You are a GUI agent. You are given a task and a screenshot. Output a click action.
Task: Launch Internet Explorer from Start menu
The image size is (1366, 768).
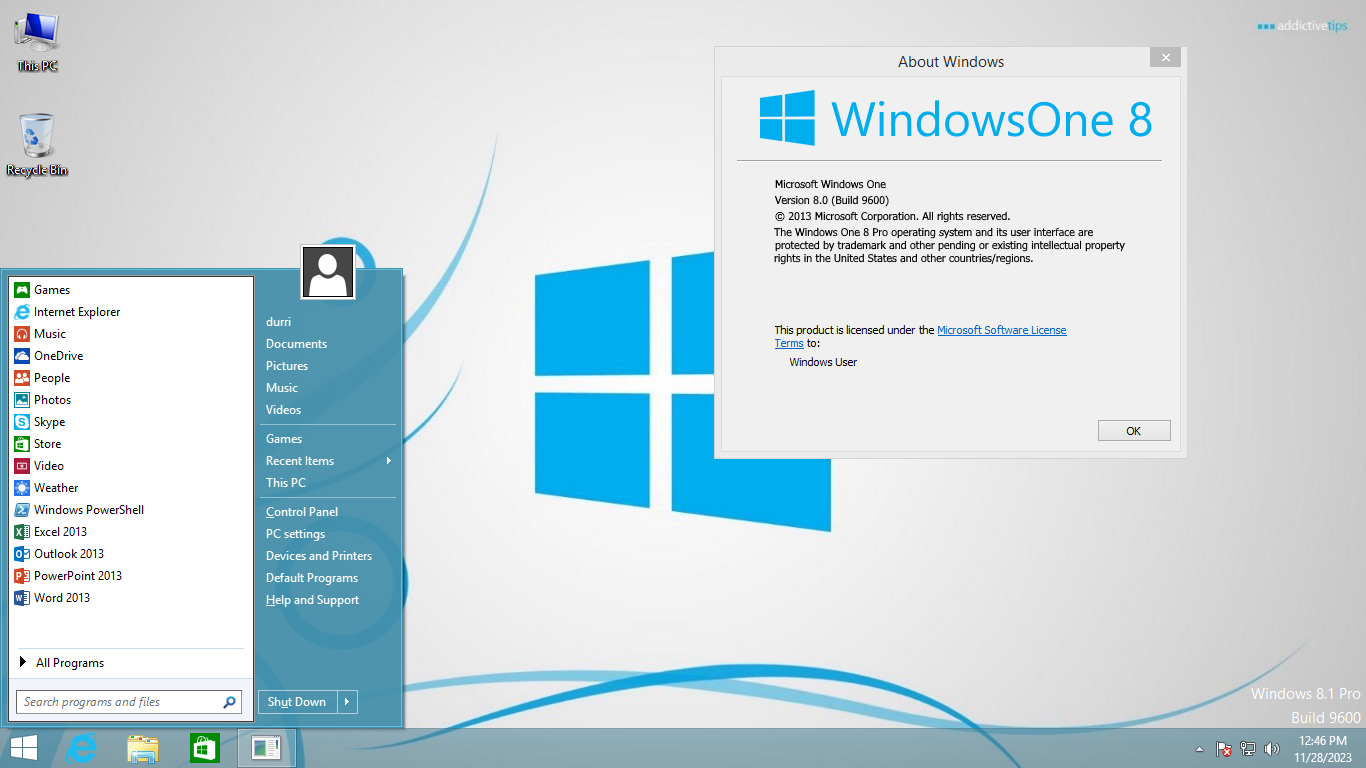[x=131, y=312]
